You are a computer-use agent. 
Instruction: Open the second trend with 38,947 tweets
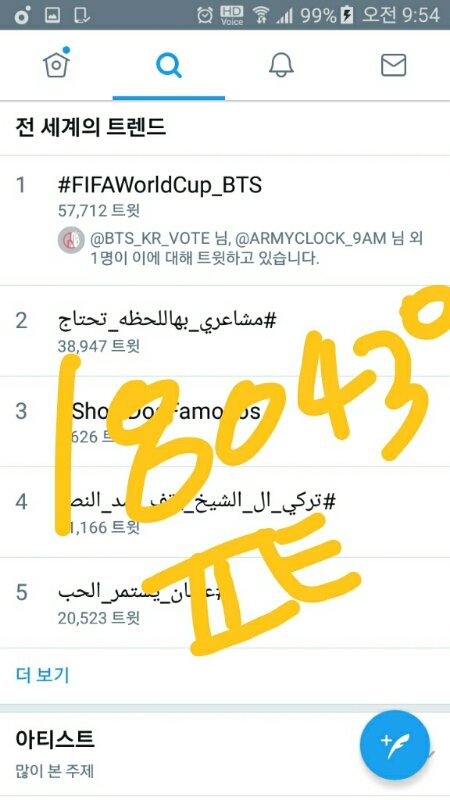point(225,331)
